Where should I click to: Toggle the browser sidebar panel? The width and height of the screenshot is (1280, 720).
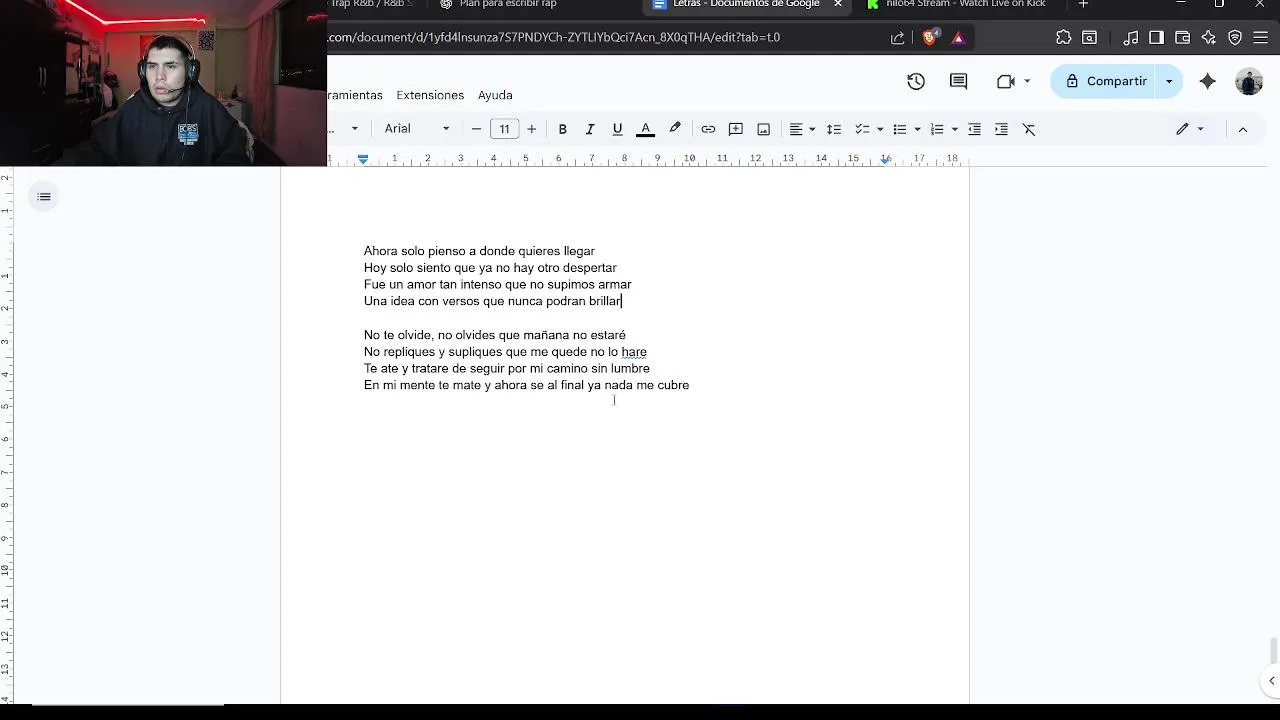click(x=1156, y=37)
